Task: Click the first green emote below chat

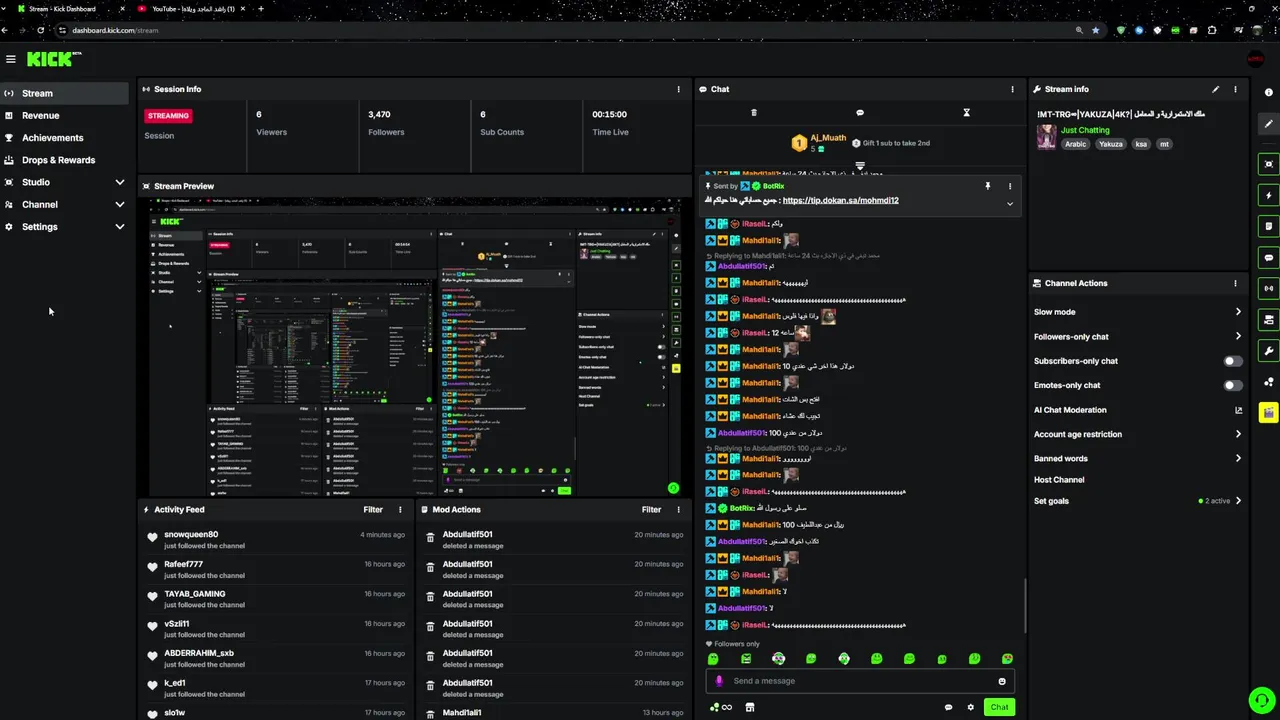Action: pos(713,659)
